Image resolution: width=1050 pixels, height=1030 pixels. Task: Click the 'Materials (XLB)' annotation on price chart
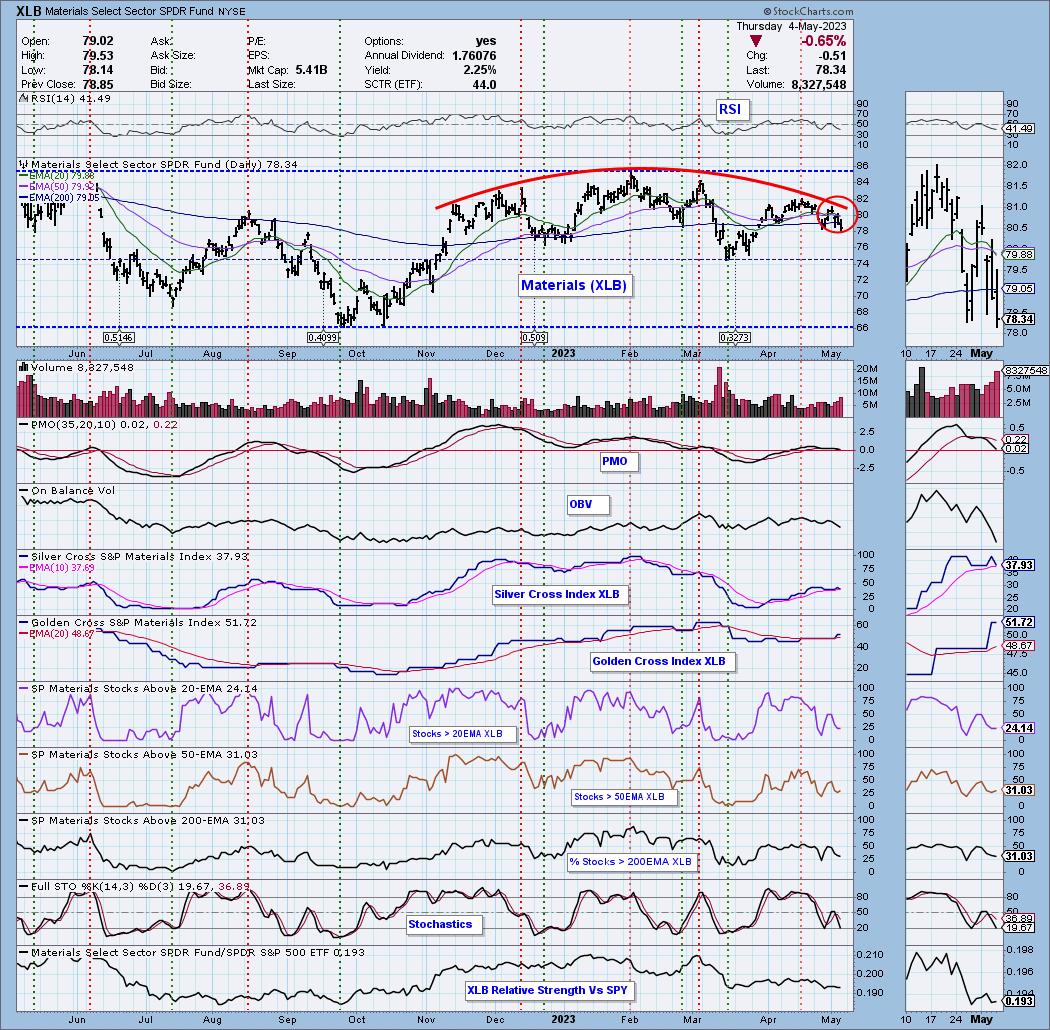pos(574,285)
